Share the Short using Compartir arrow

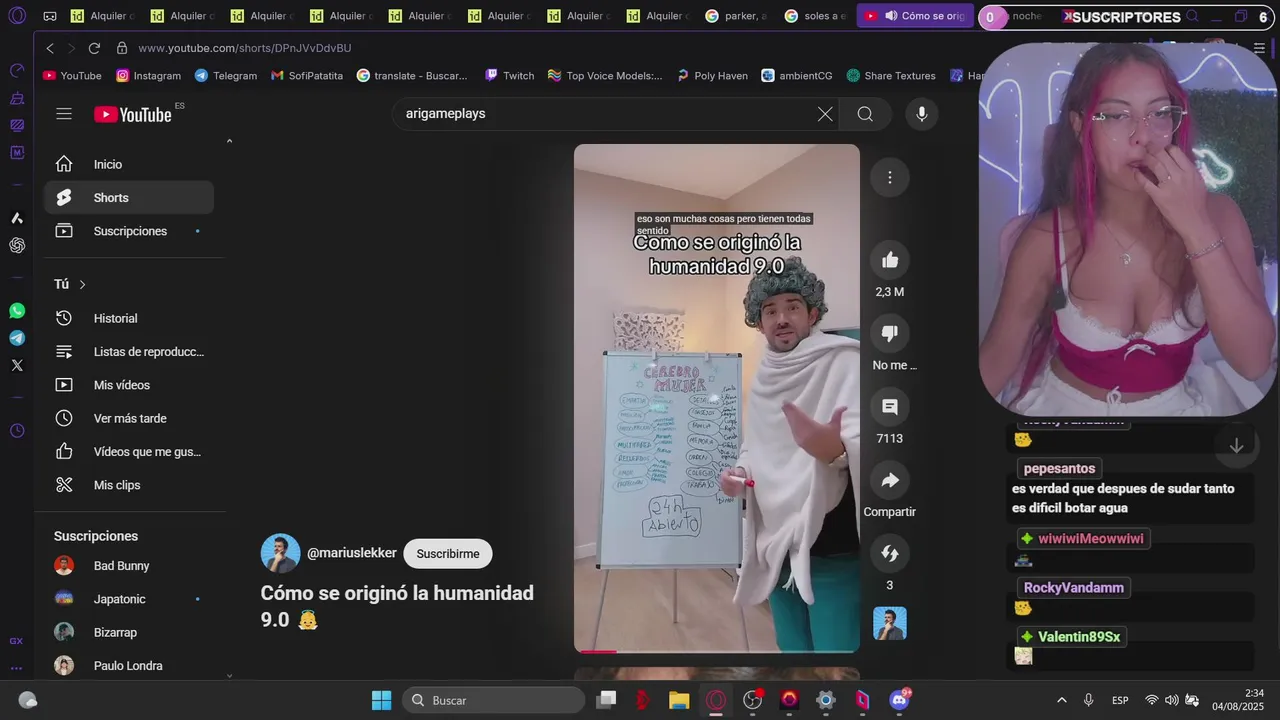click(890, 481)
